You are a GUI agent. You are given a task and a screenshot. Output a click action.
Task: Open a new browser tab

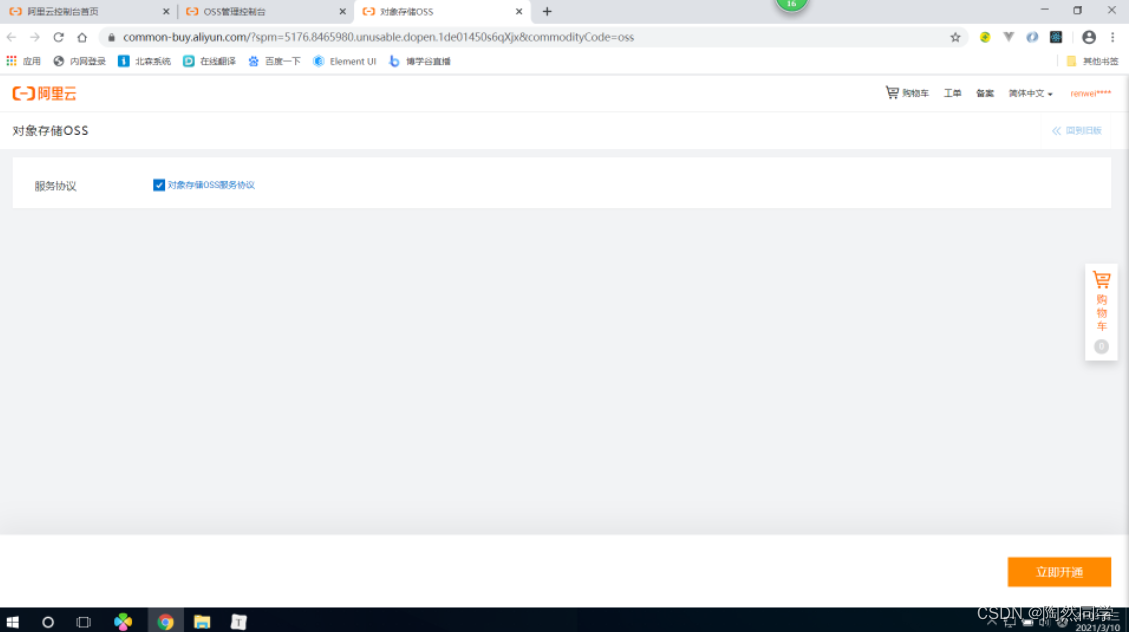[547, 12]
